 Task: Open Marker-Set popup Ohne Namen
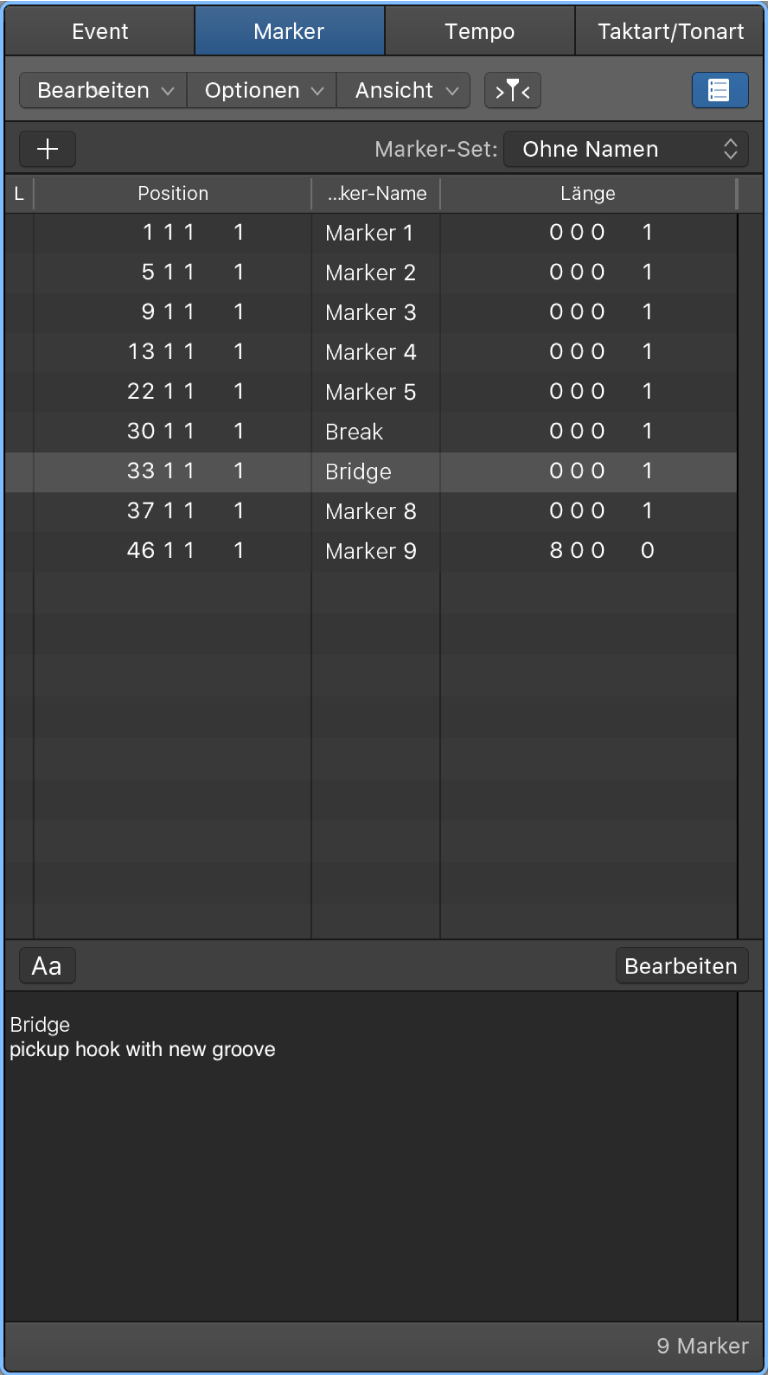point(625,150)
